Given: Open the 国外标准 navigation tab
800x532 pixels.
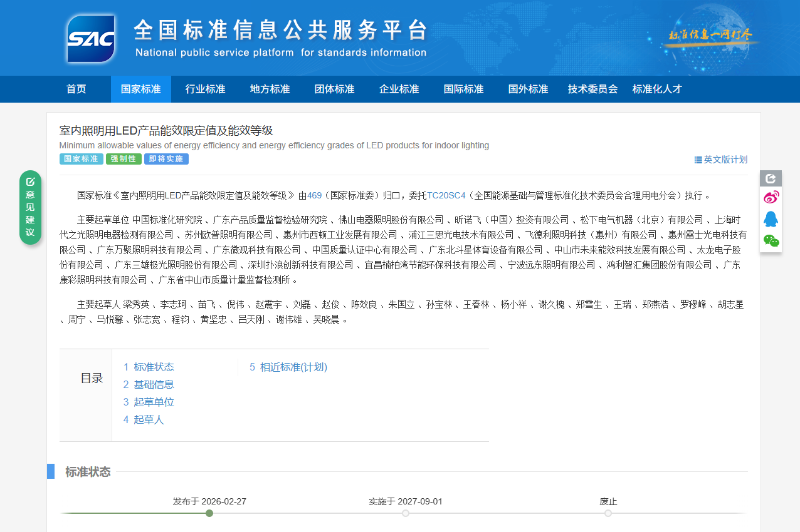Looking at the screenshot, I should [x=528, y=89].
